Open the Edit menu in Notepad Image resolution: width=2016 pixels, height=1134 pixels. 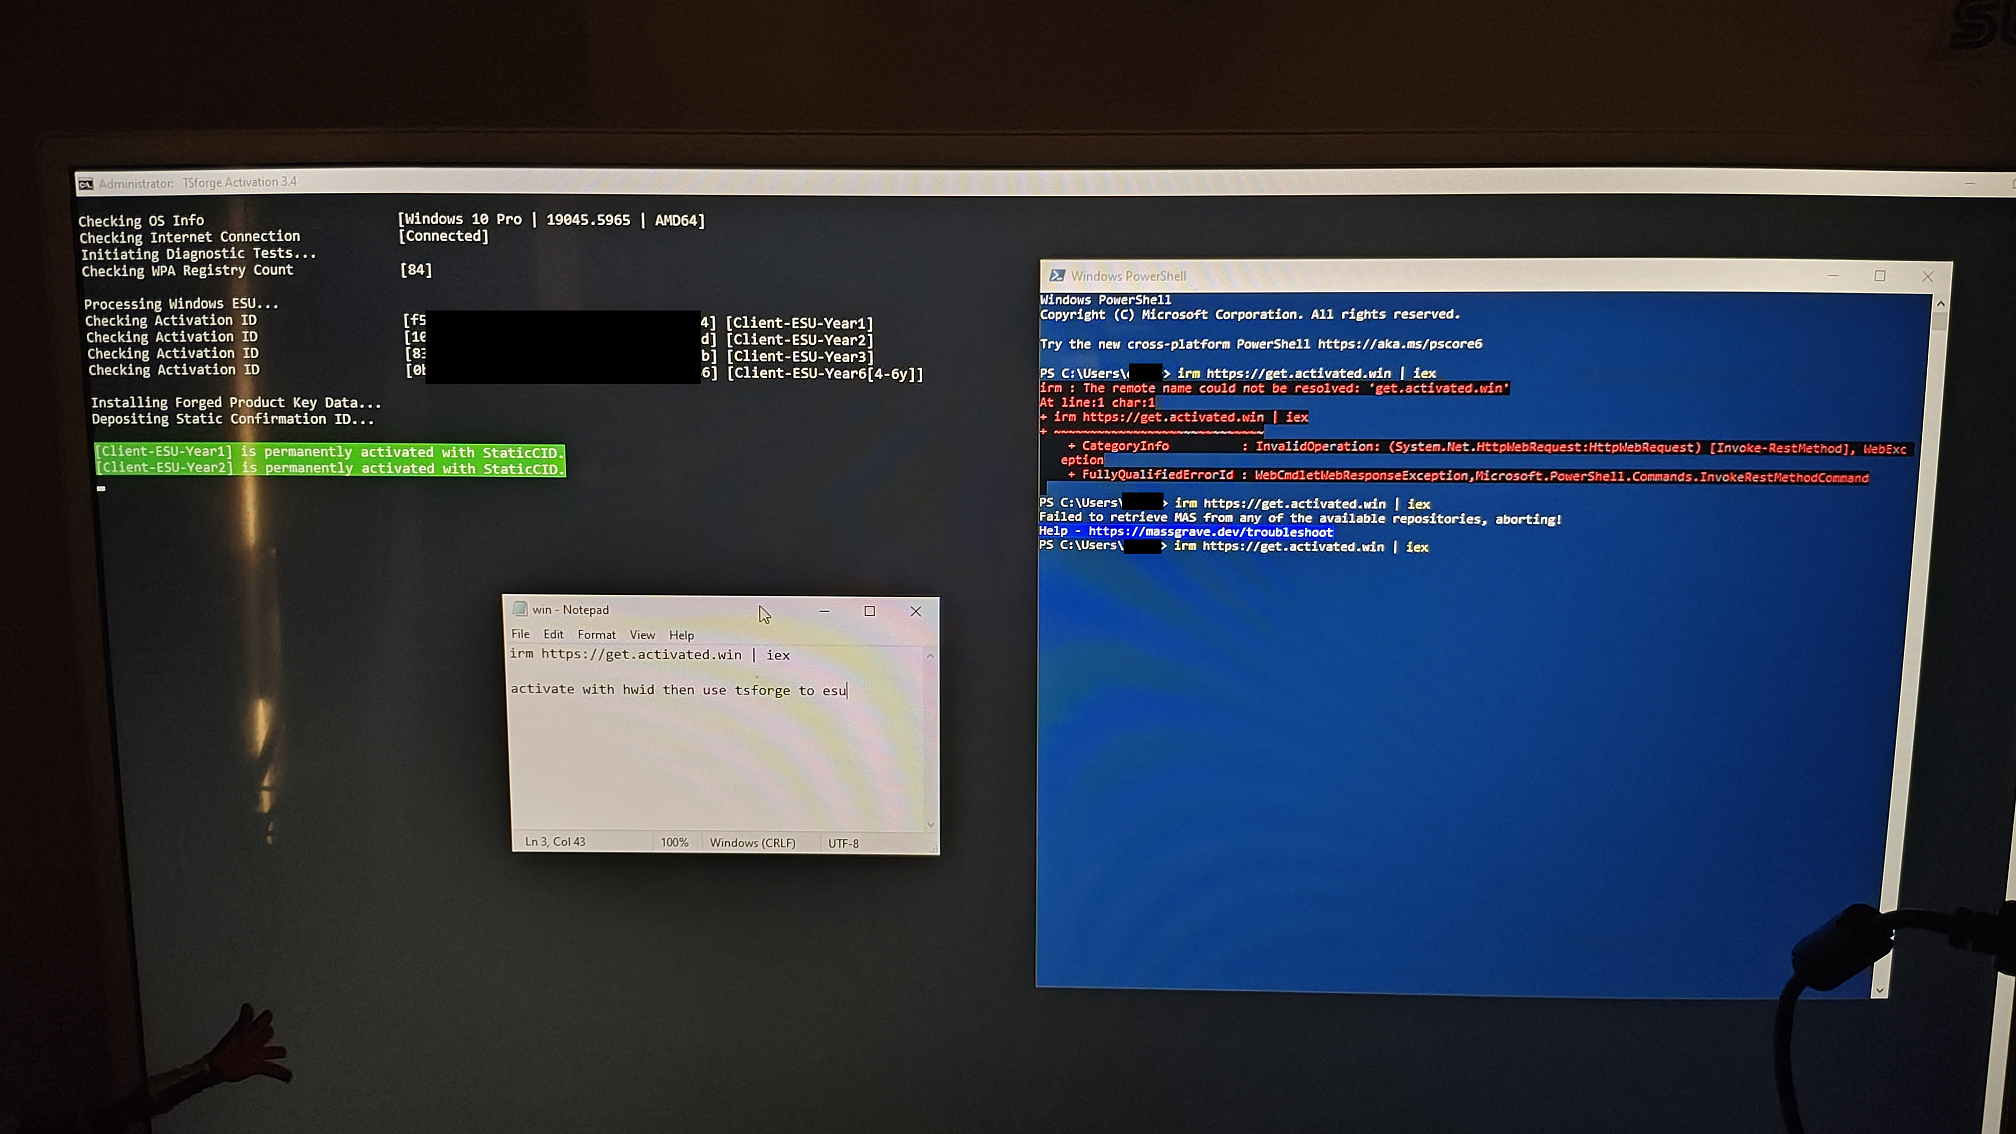click(553, 634)
